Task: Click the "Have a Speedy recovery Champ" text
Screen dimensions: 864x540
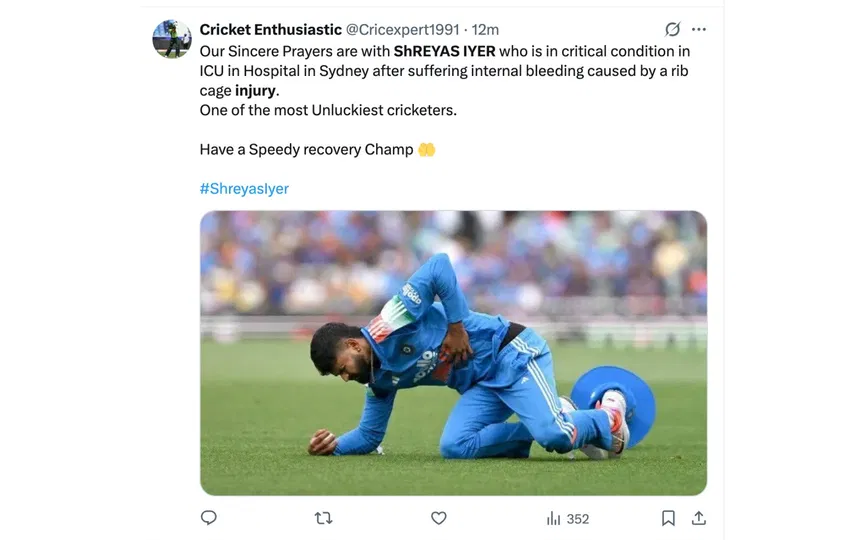Action: 306,150
